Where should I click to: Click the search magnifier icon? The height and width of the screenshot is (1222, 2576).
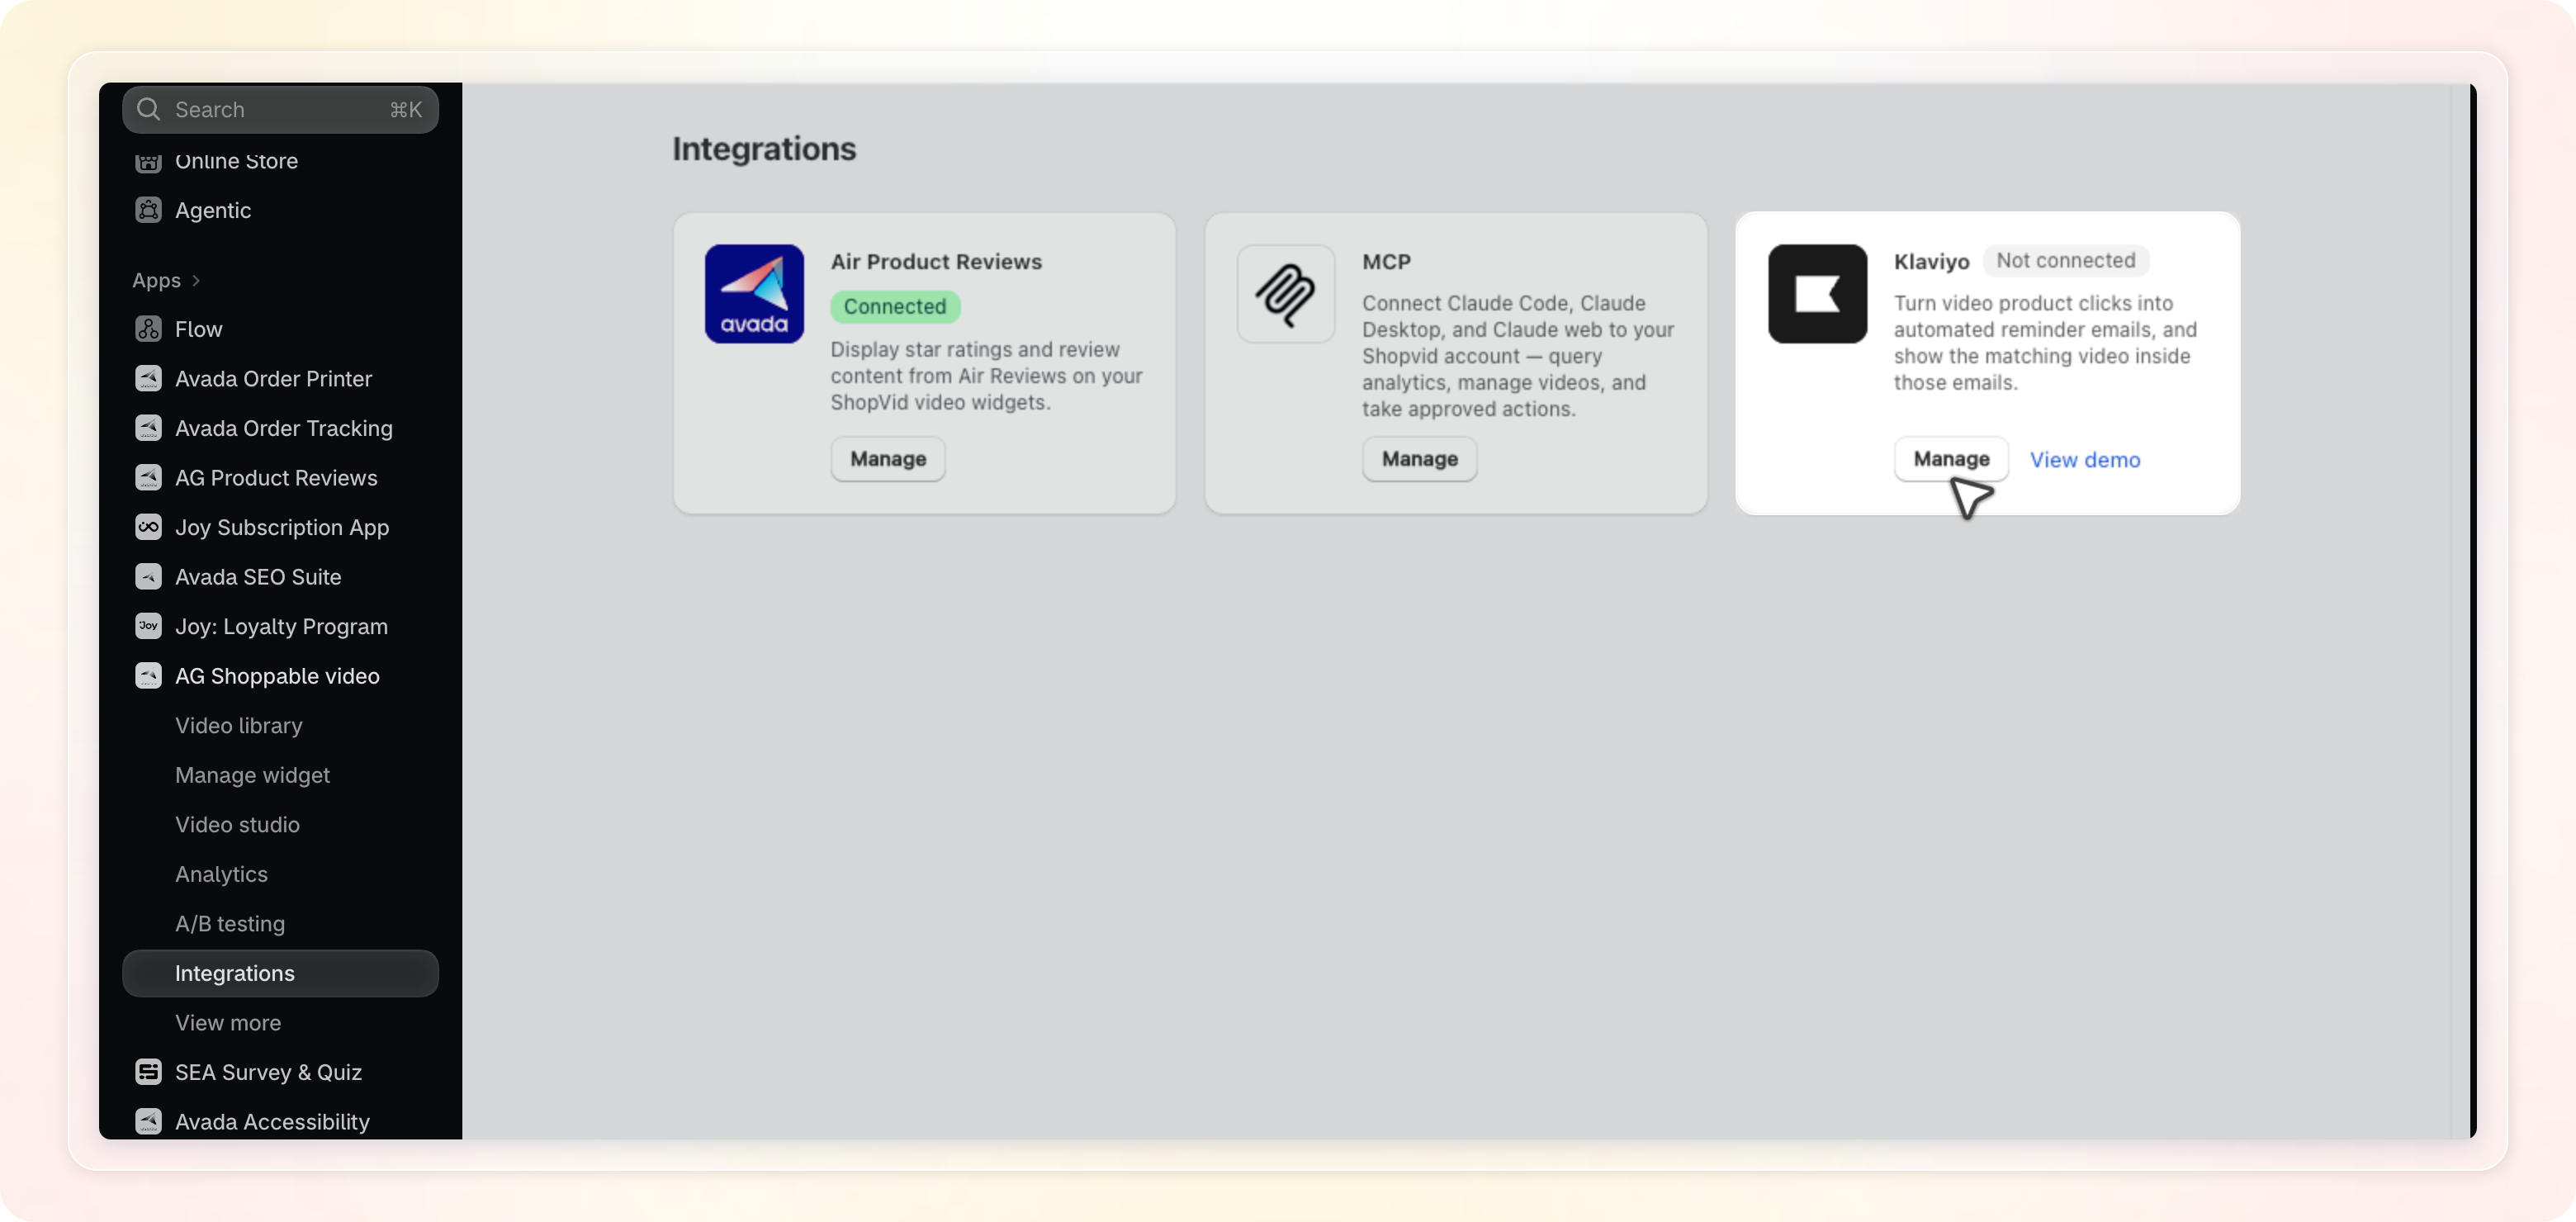tap(148, 109)
